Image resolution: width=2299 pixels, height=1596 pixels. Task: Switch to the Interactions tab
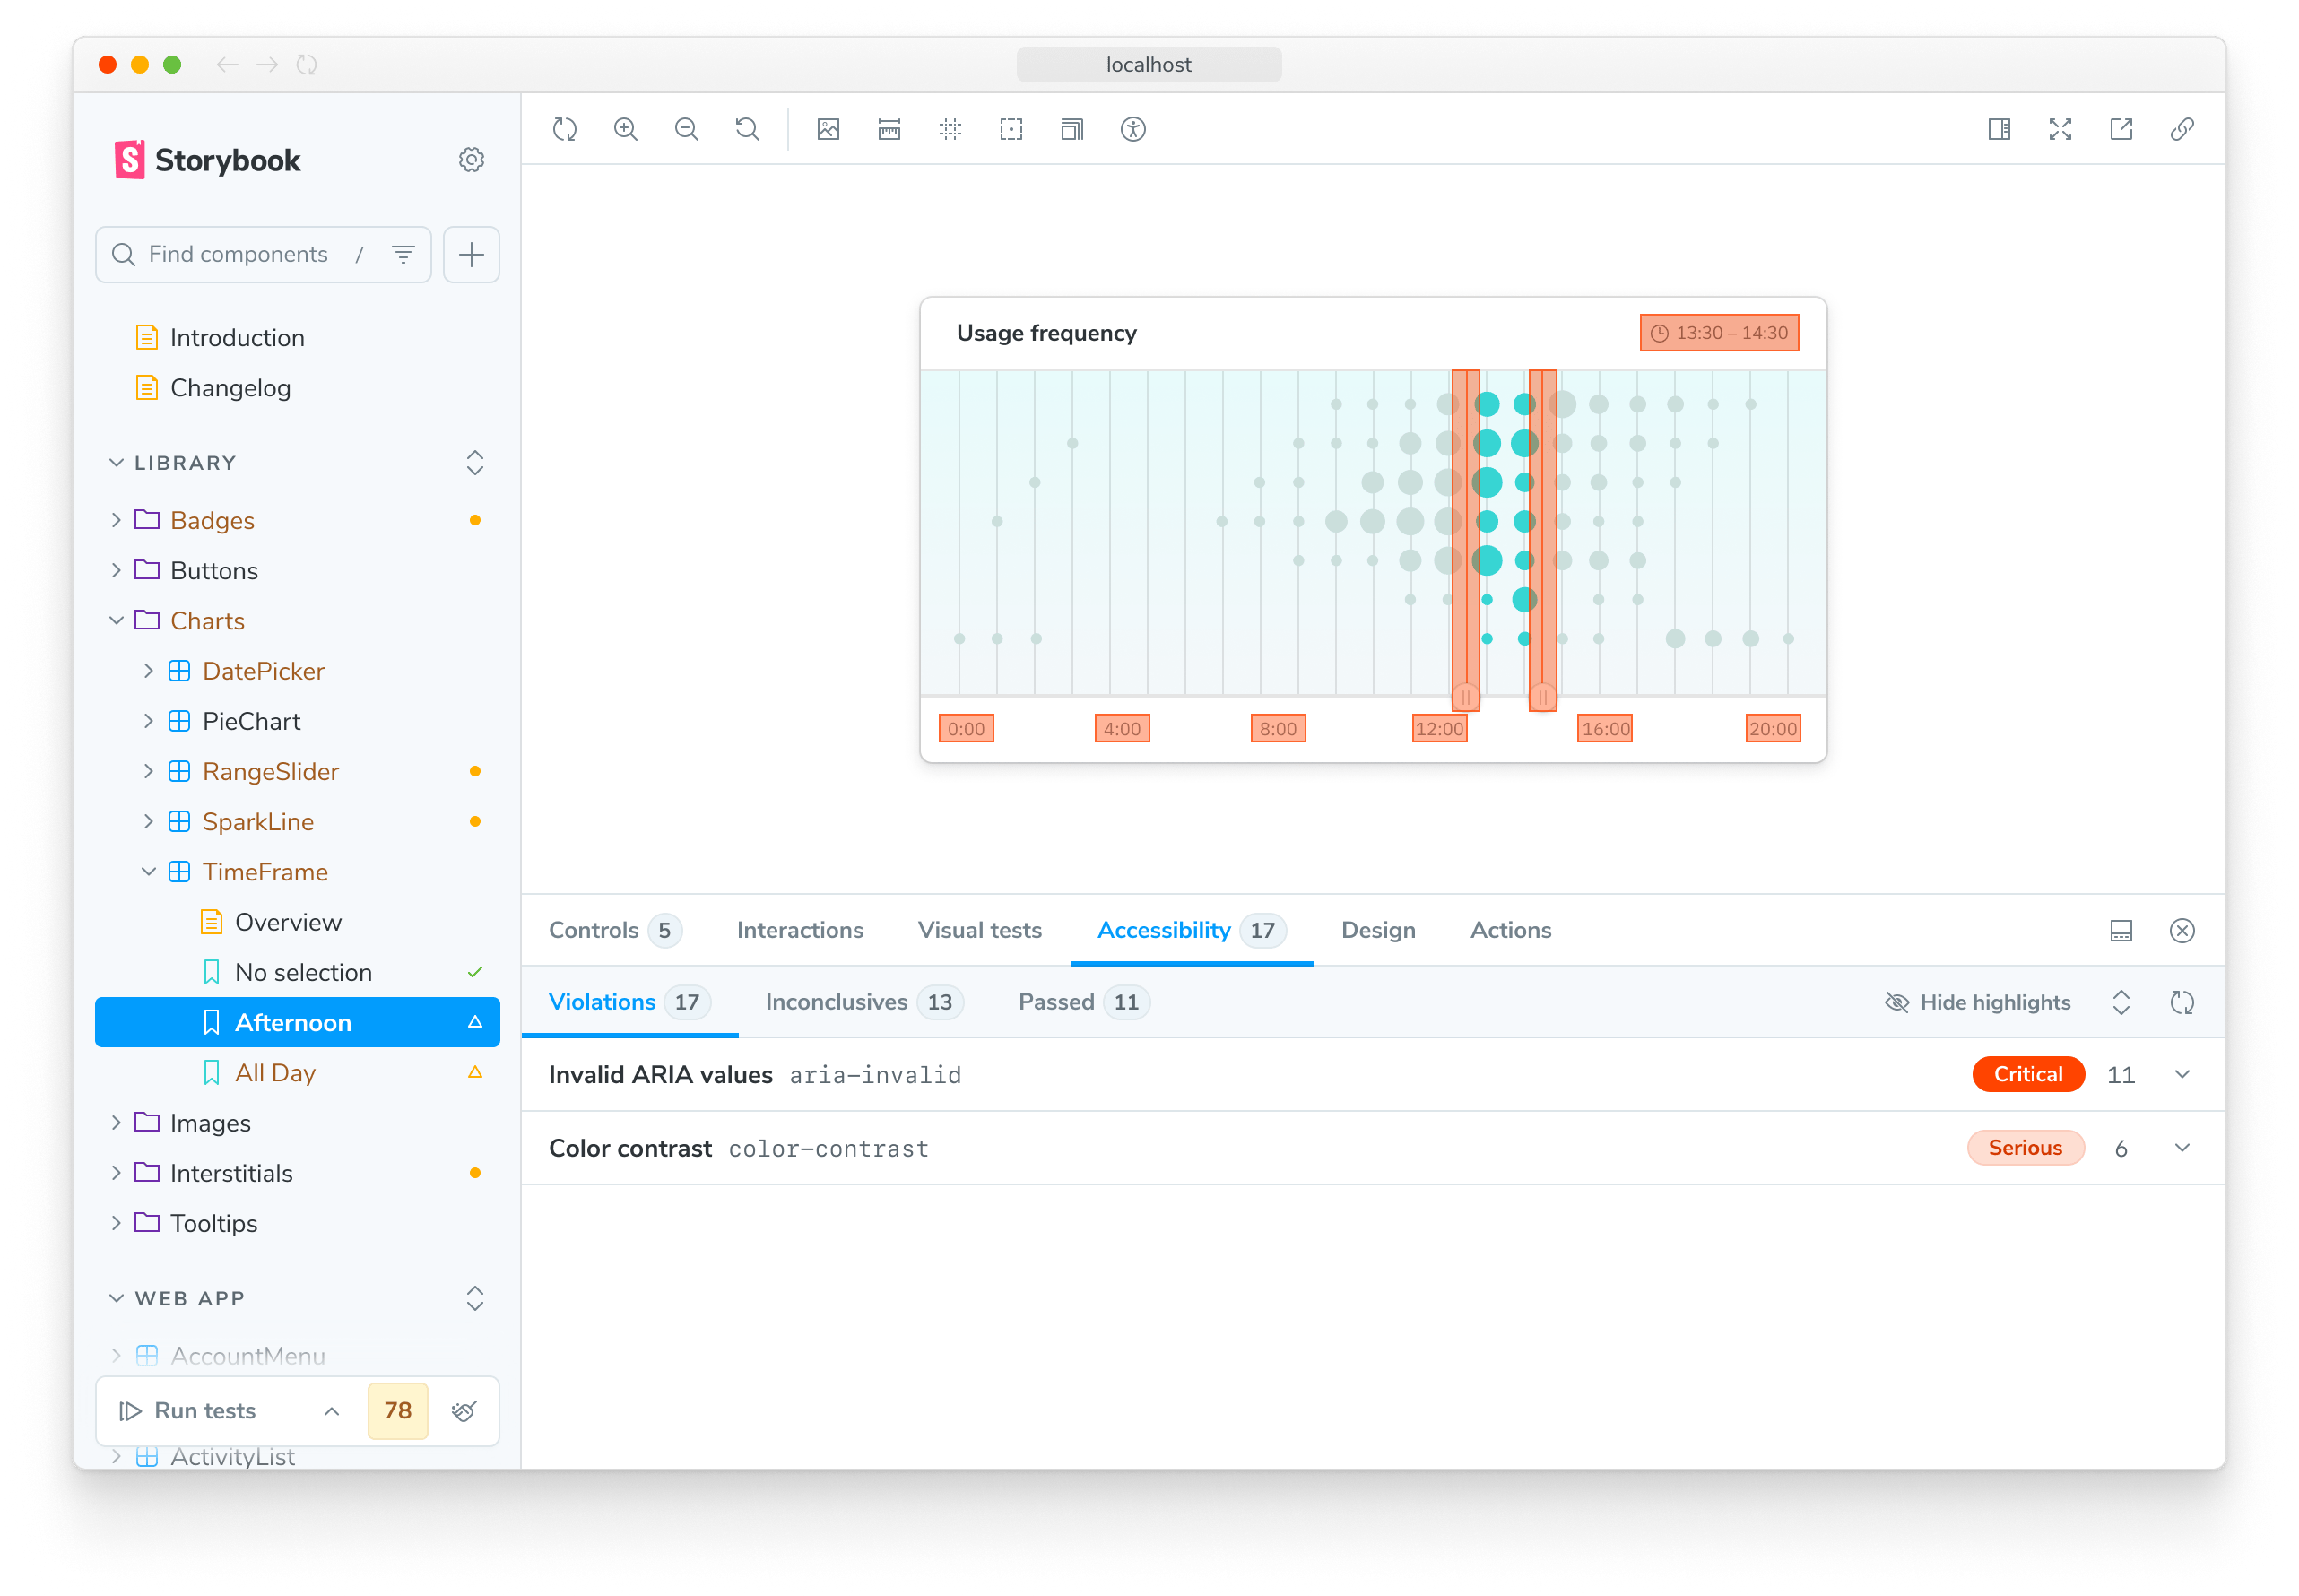800,930
